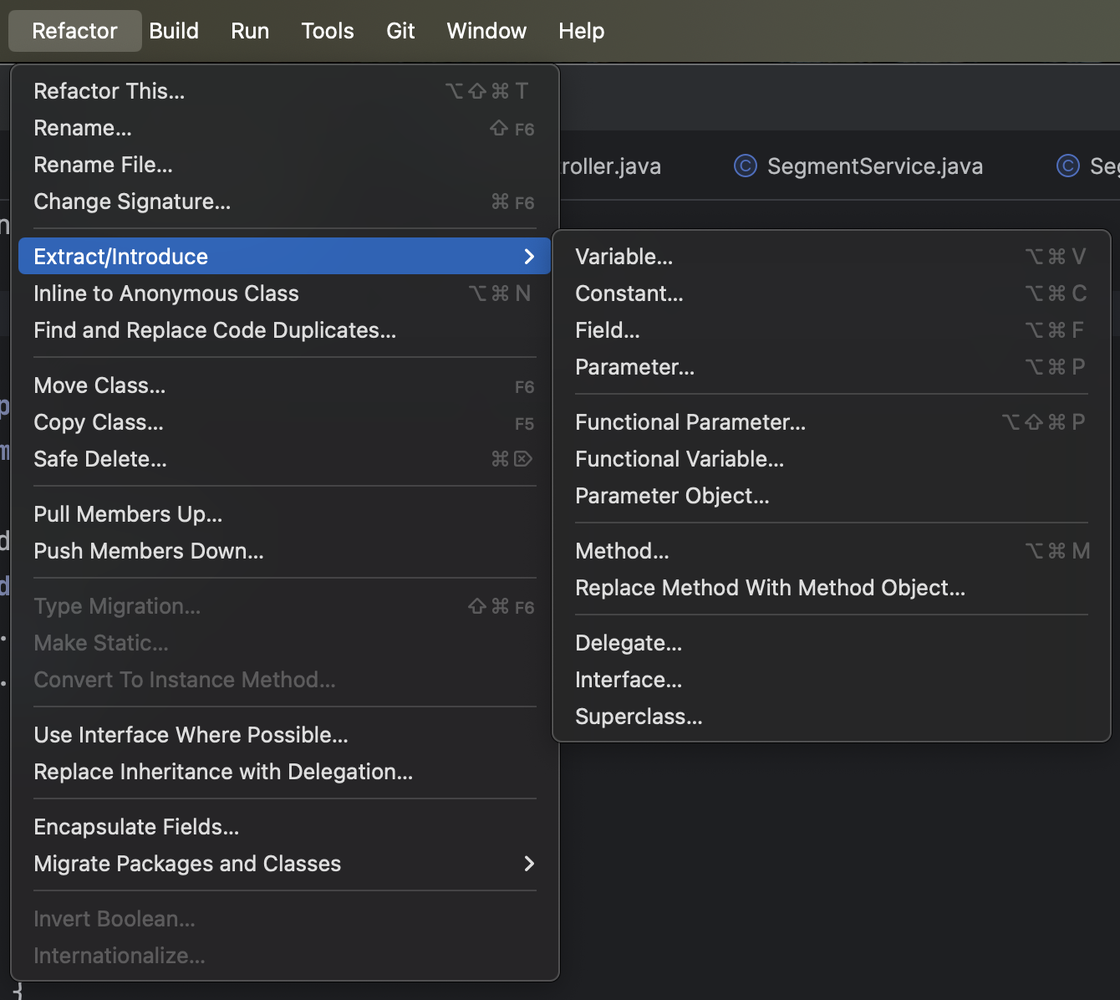The image size is (1120, 1000).
Task: Open the Help menu
Action: click(581, 31)
